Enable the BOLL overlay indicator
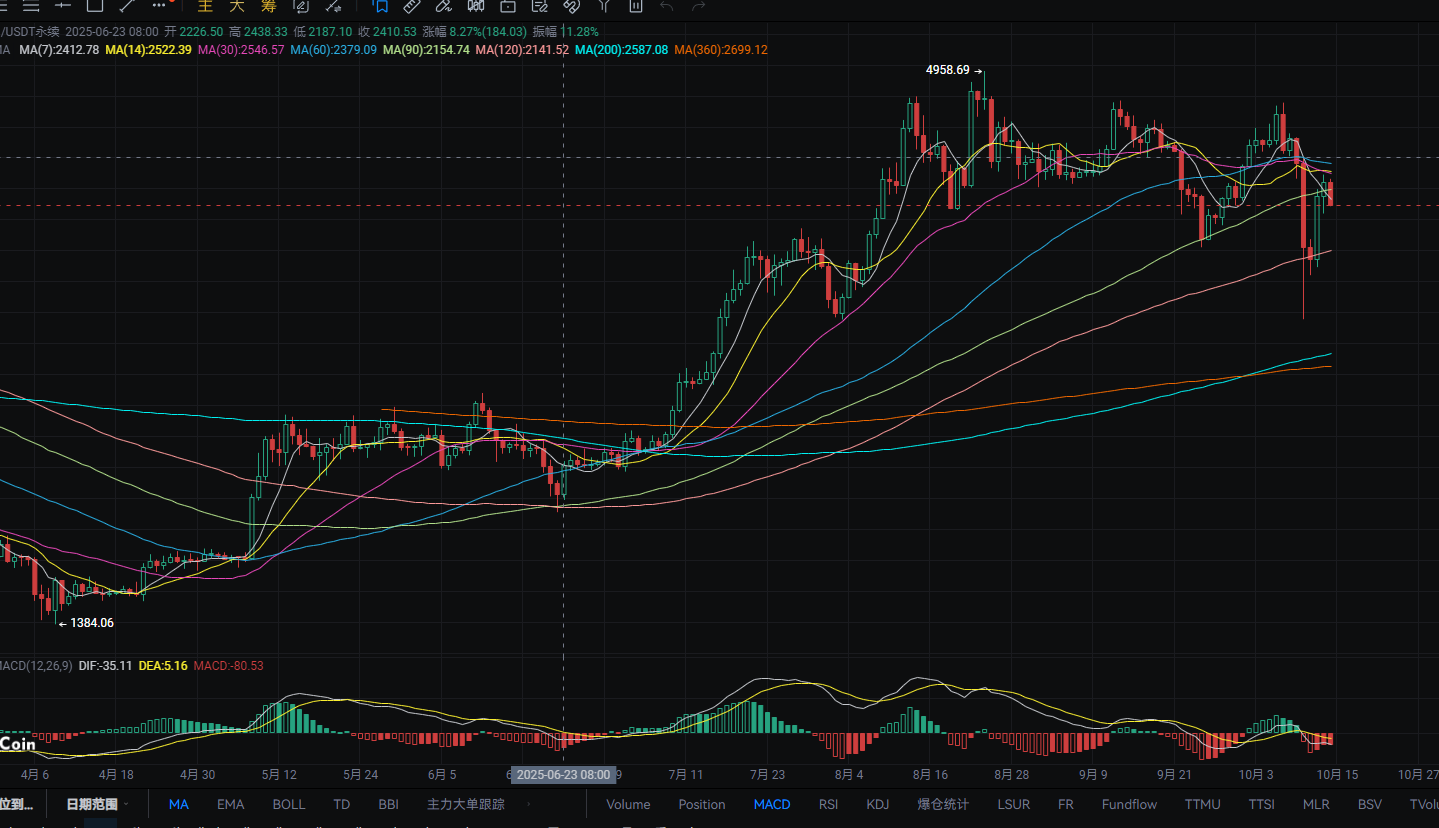This screenshot has height=828, width=1439. (289, 804)
